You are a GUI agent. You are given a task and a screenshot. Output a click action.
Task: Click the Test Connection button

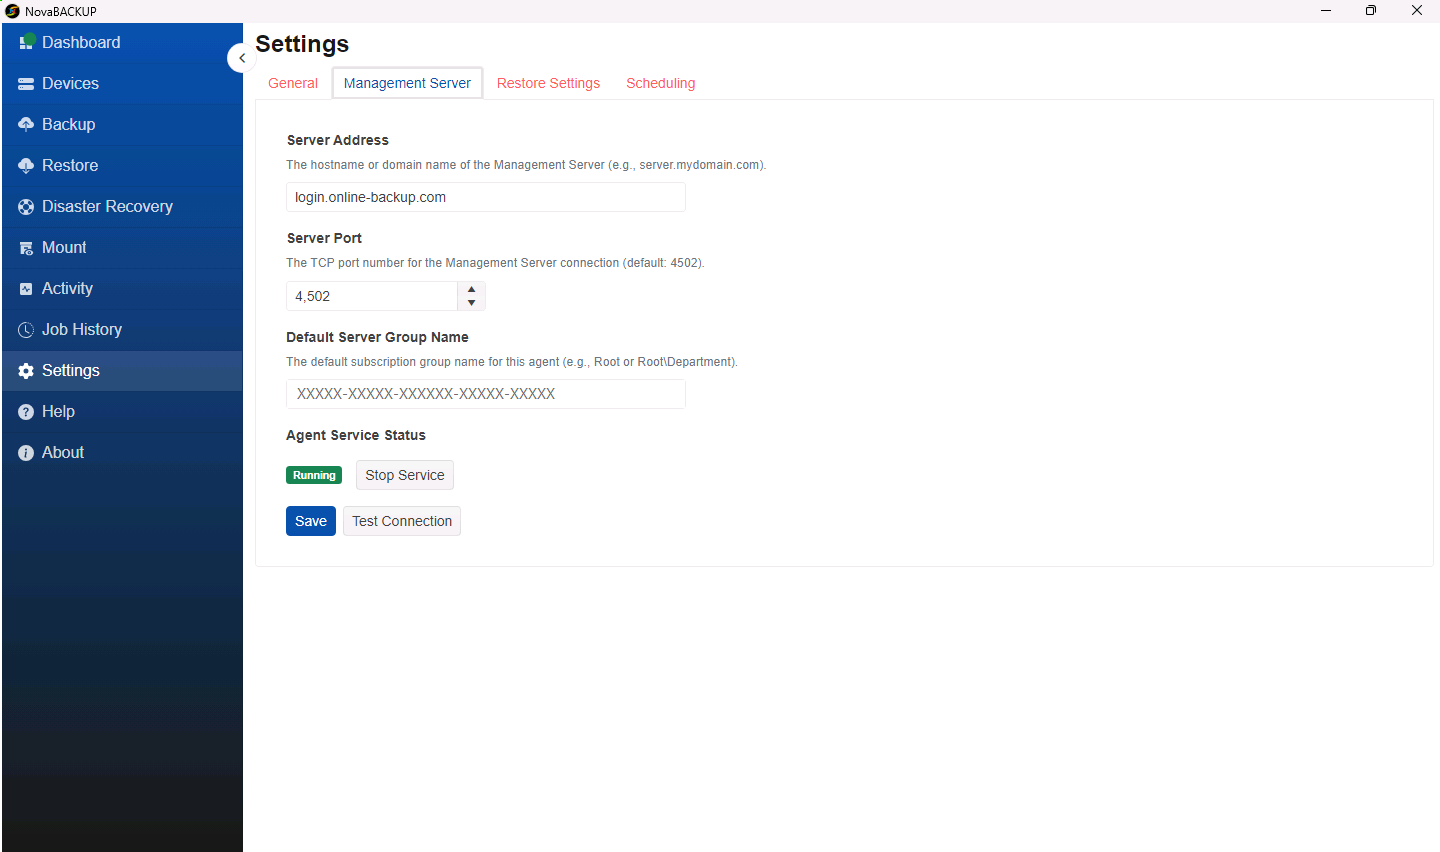coord(402,521)
